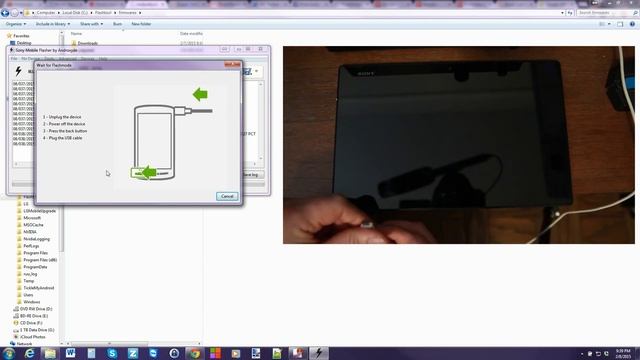Image resolution: width=640 pixels, height=360 pixels.
Task: Open Share with dropdown in Explorer
Action: tap(91, 24)
